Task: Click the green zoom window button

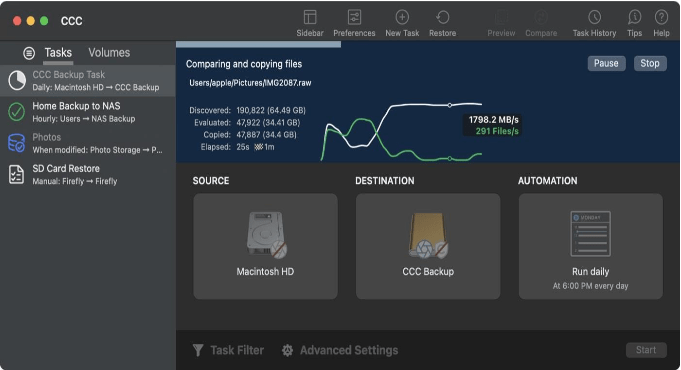Action: (x=44, y=21)
